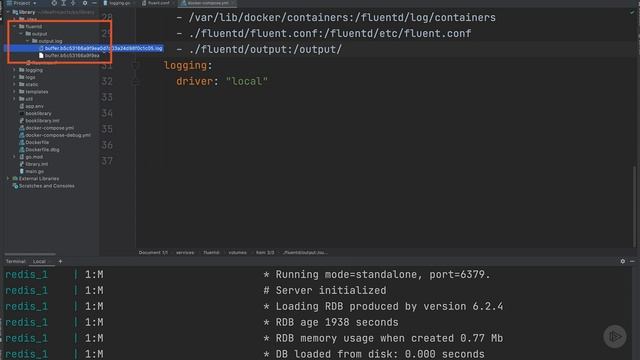Click the round play overlay button
640x360 pixels.
coord(615,336)
